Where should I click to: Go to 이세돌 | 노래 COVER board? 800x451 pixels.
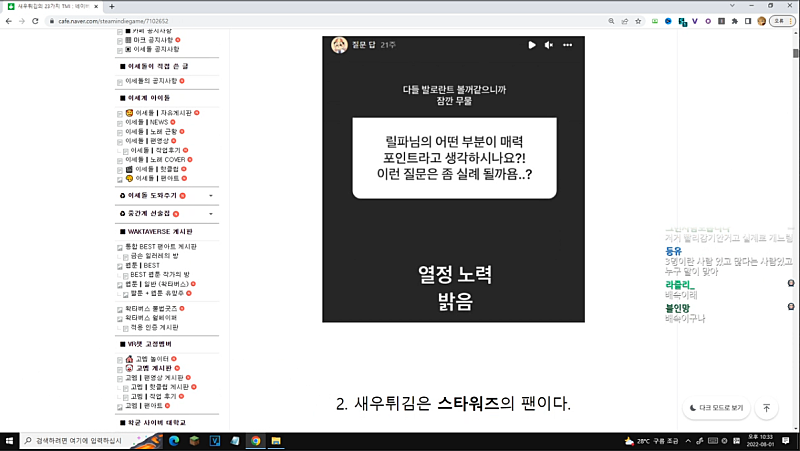(160, 160)
